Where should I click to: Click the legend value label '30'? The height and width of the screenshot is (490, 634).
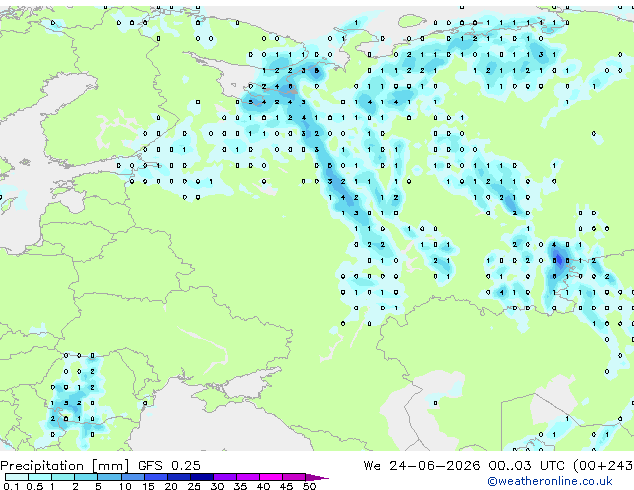coord(217,486)
